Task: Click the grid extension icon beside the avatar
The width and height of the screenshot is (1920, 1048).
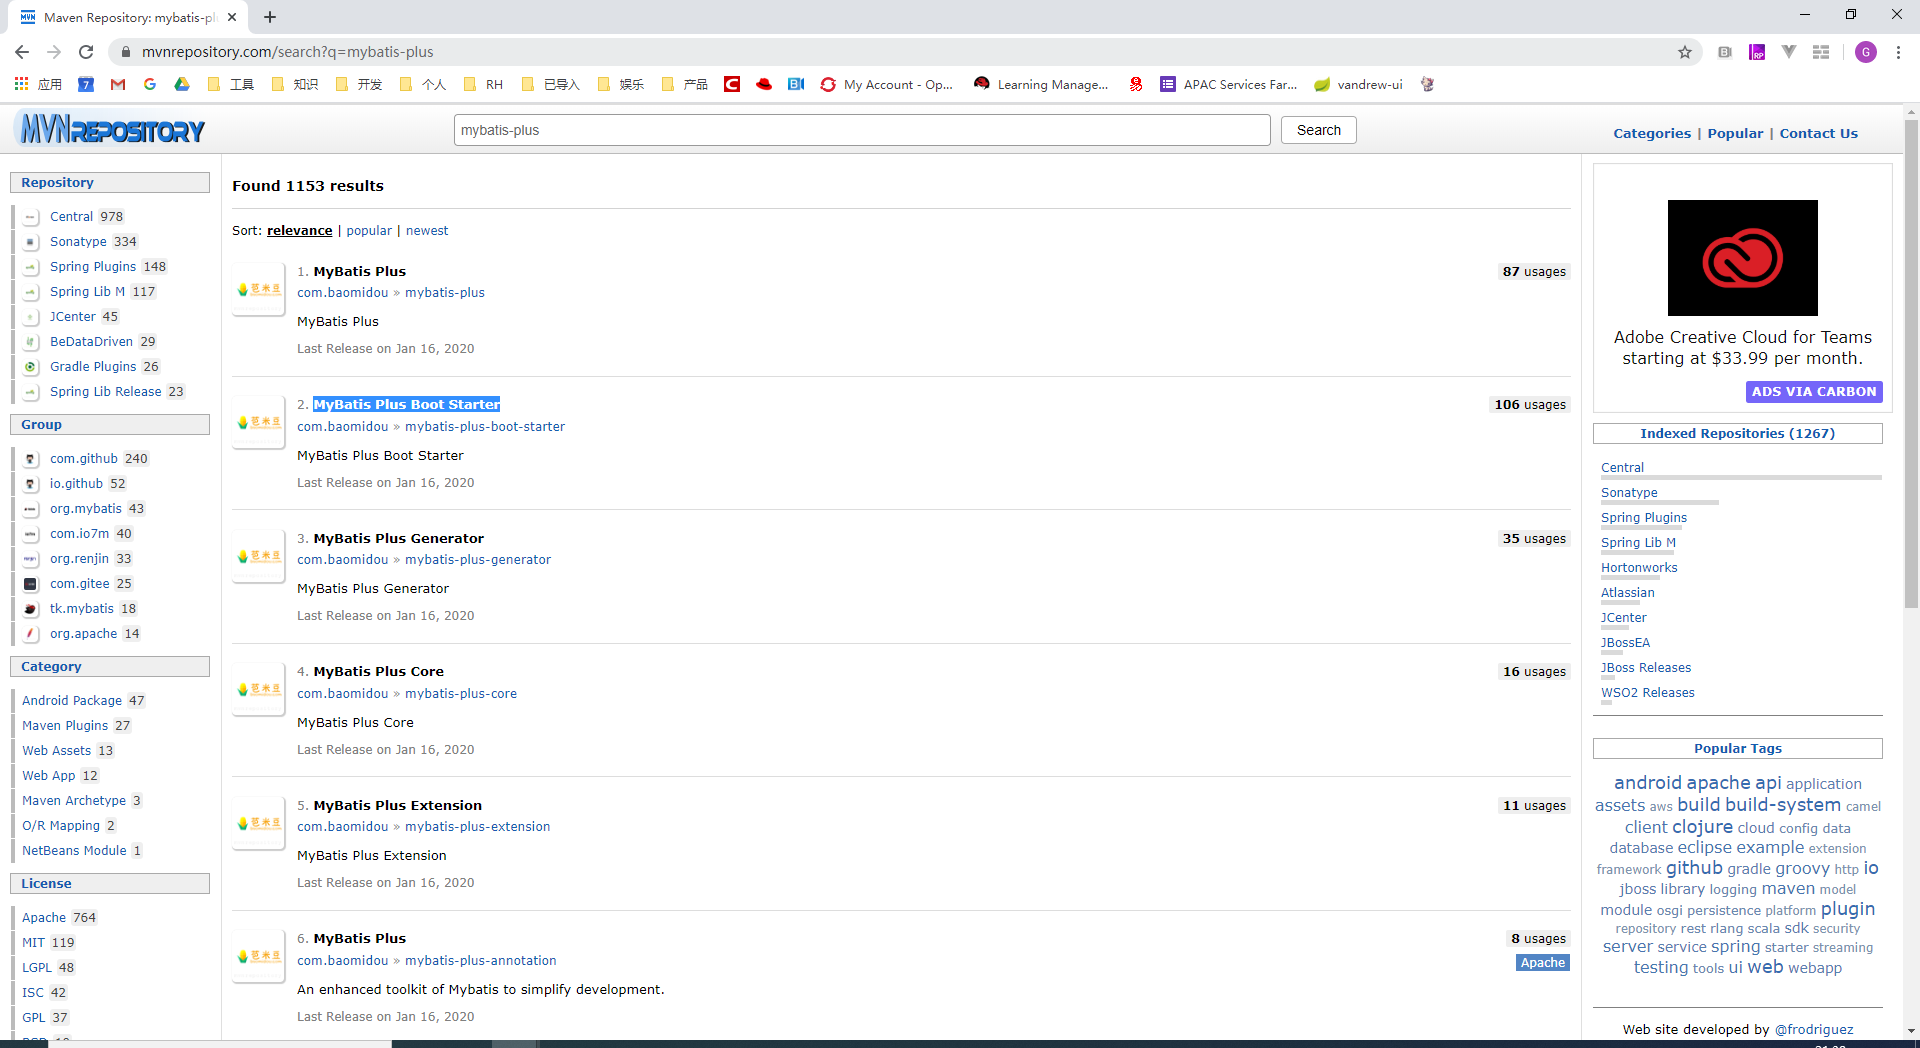Action: tap(1821, 52)
